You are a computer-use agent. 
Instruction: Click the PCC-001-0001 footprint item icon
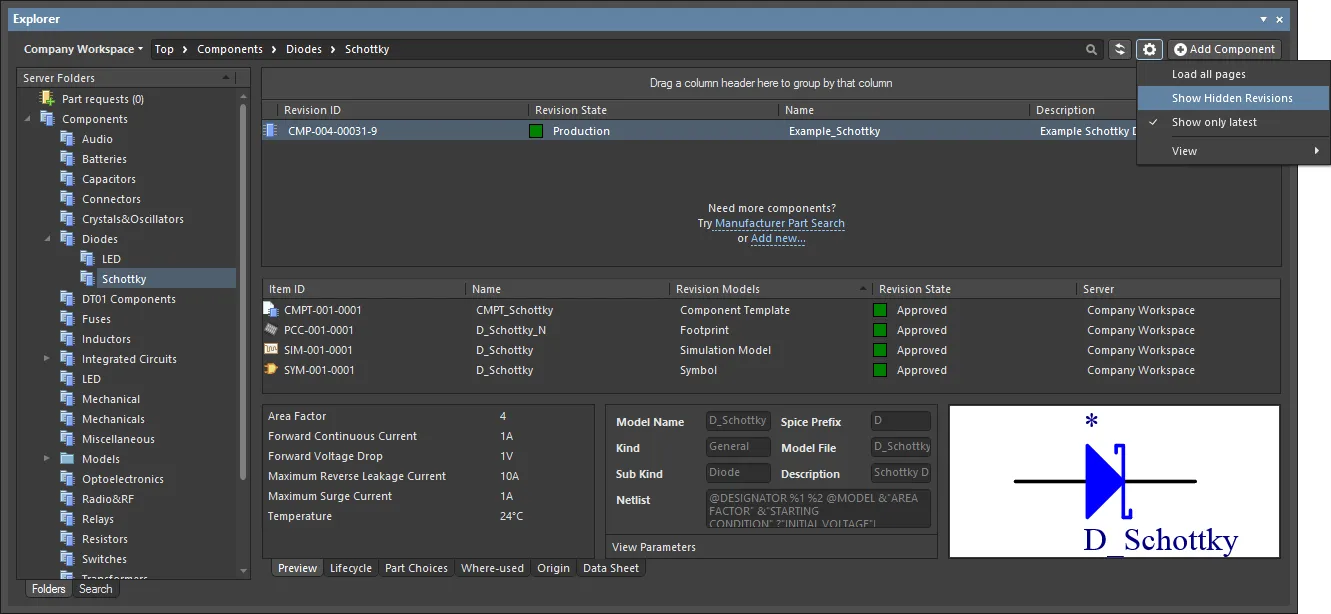271,330
